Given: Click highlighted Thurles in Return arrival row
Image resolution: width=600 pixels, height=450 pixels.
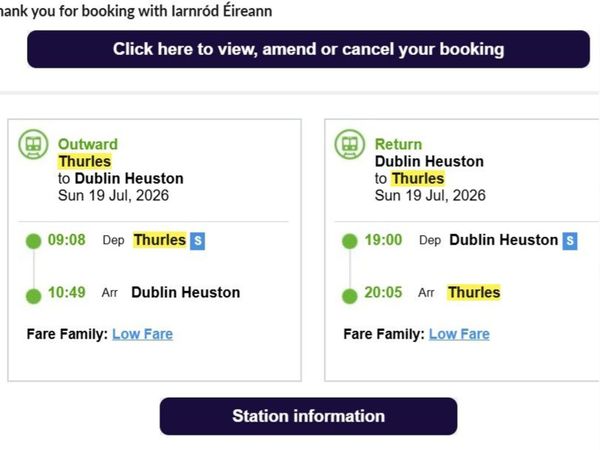Looking at the screenshot, I should (474, 292).
